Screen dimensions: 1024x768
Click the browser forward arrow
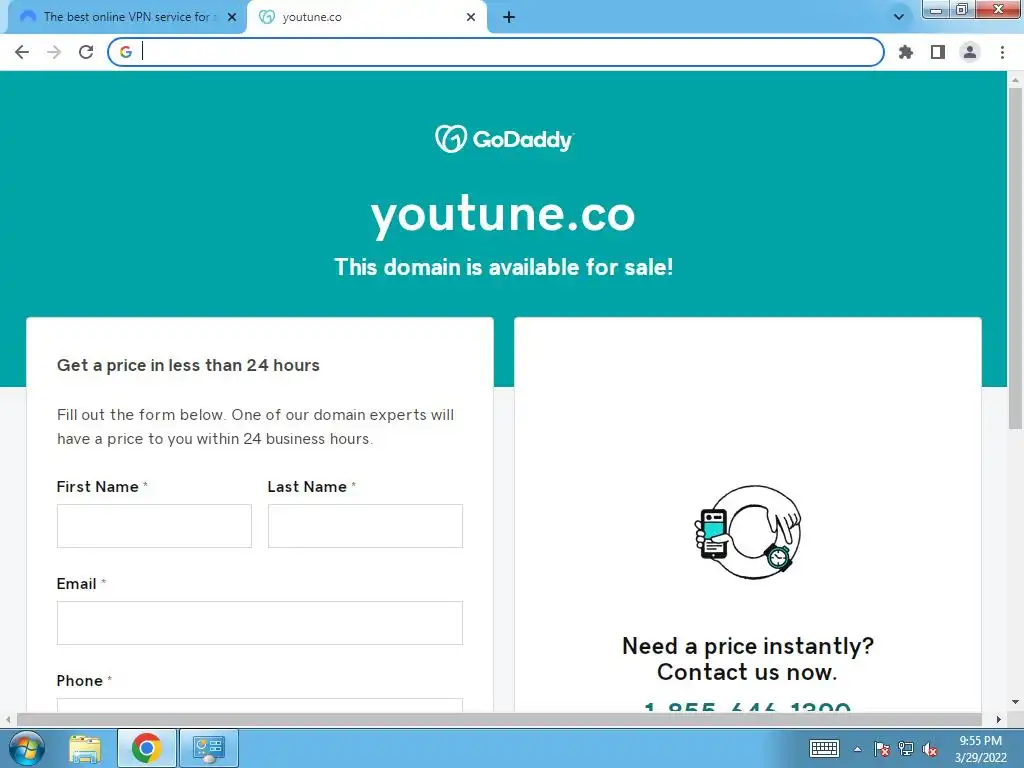click(x=54, y=52)
